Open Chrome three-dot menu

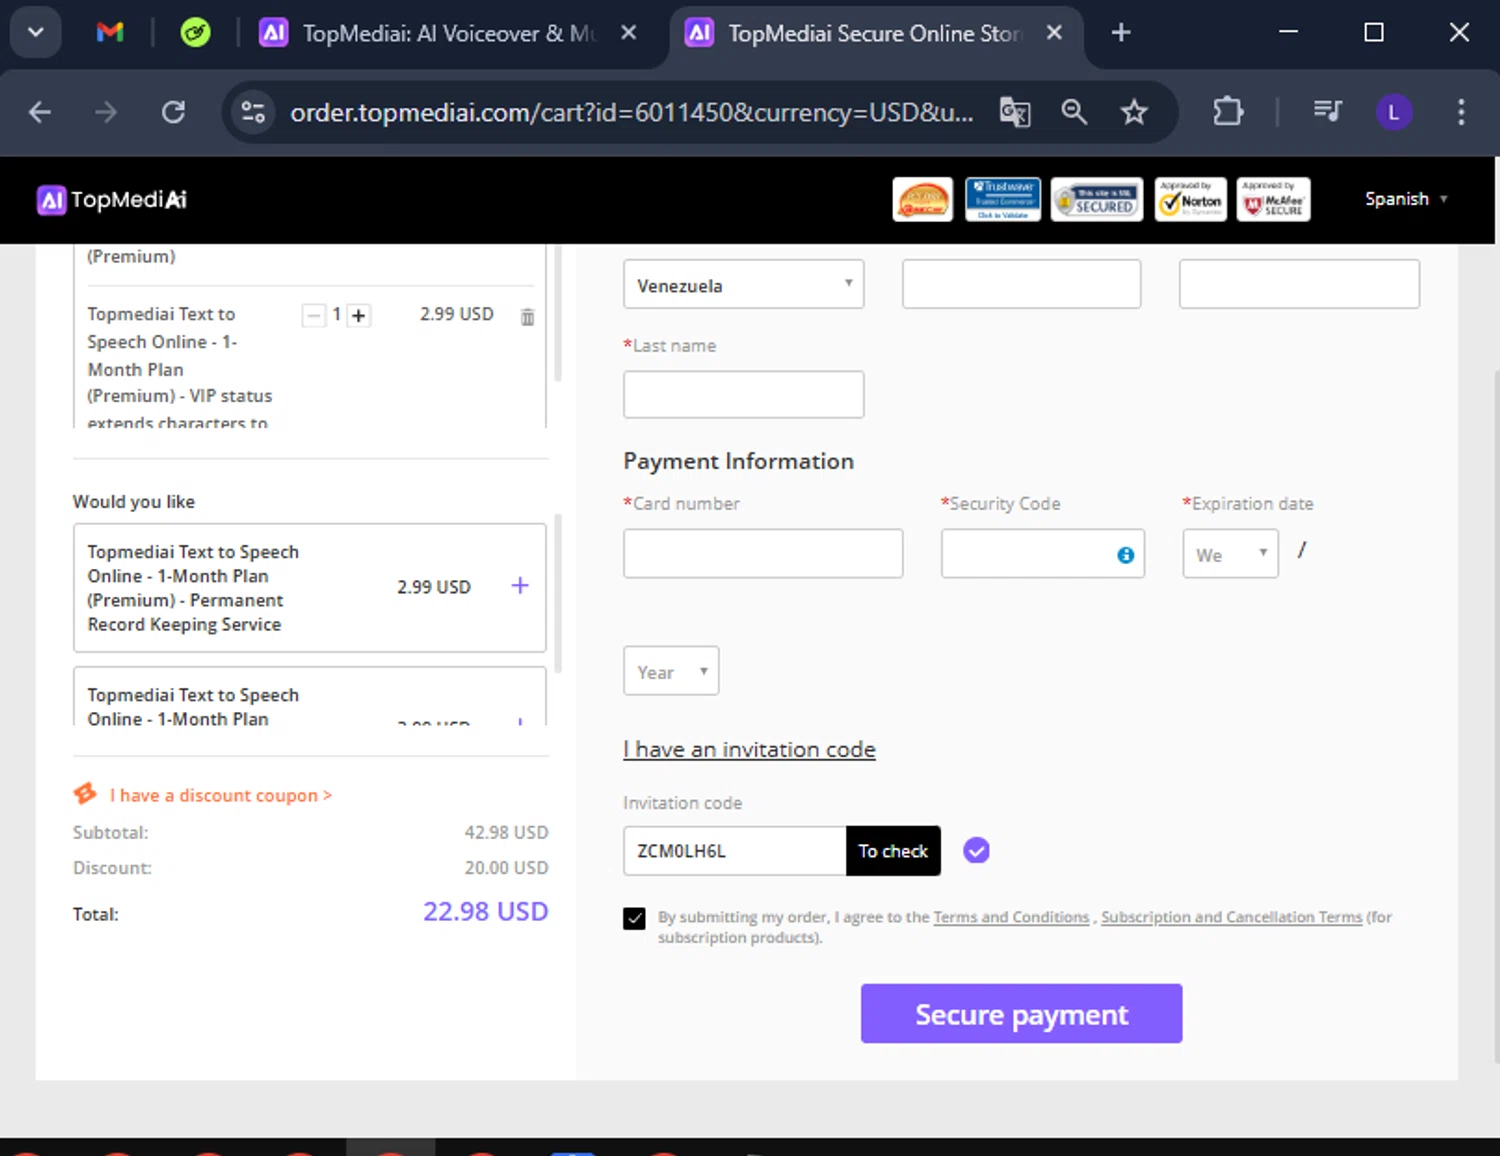coord(1461,112)
